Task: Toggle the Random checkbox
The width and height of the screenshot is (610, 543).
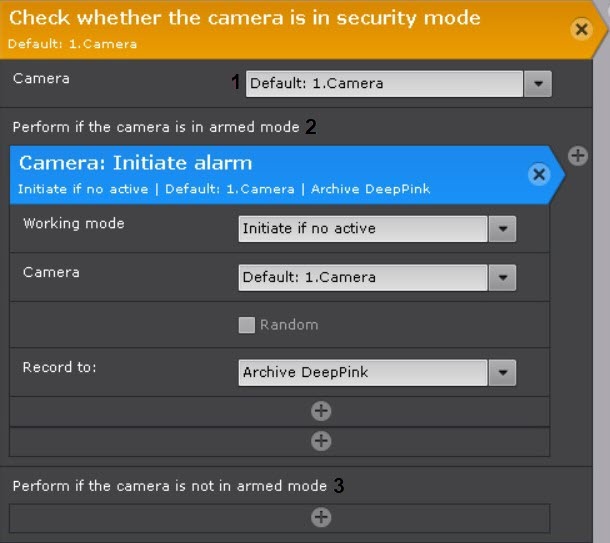Action: pyautogui.click(x=247, y=325)
